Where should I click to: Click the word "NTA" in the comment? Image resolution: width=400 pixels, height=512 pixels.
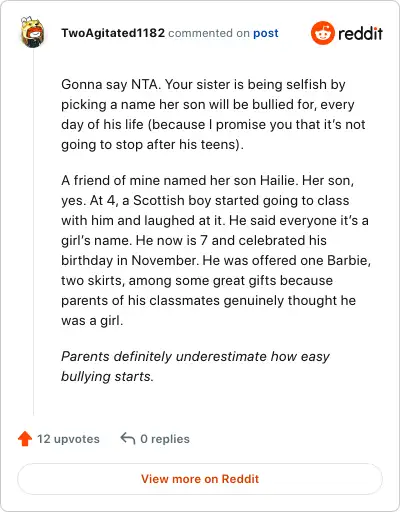tap(144, 84)
